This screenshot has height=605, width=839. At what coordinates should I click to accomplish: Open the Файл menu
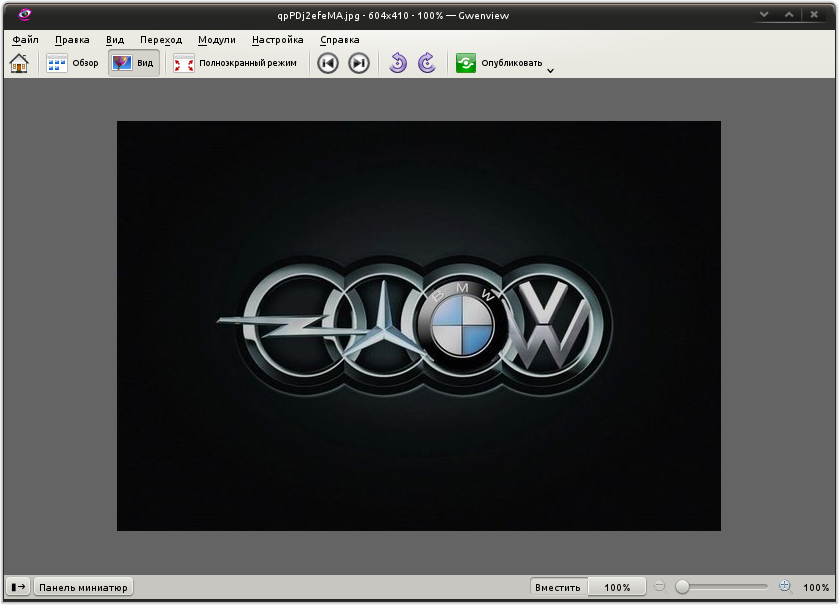[25, 40]
